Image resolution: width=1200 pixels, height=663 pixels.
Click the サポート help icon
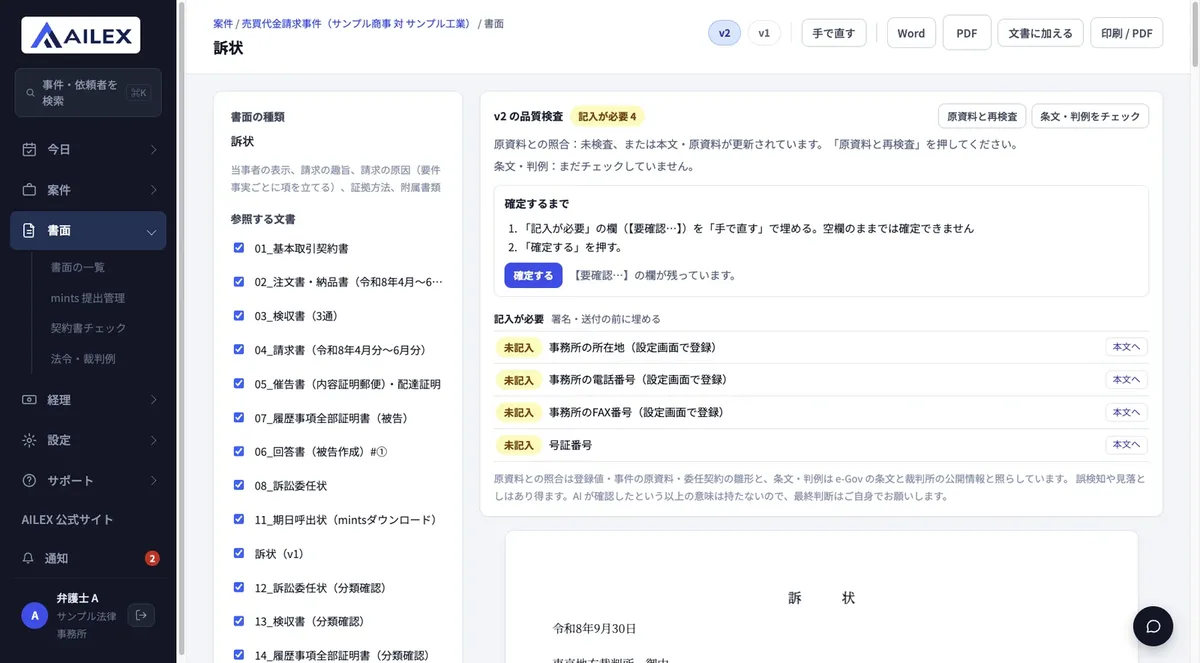29,481
